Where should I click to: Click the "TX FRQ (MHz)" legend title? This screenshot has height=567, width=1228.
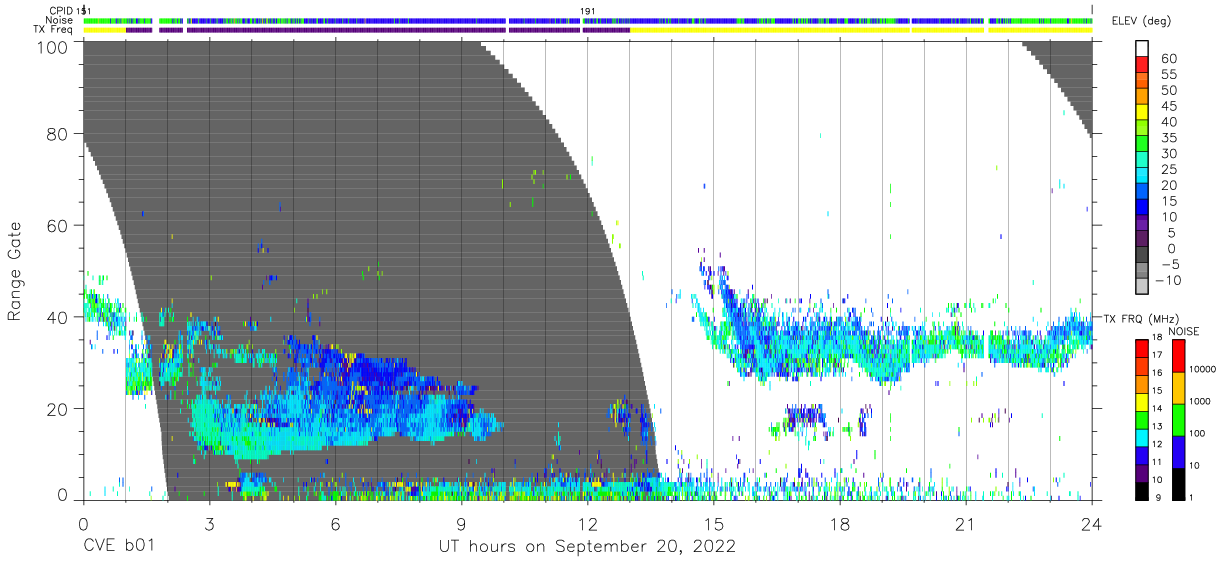coord(1143,318)
